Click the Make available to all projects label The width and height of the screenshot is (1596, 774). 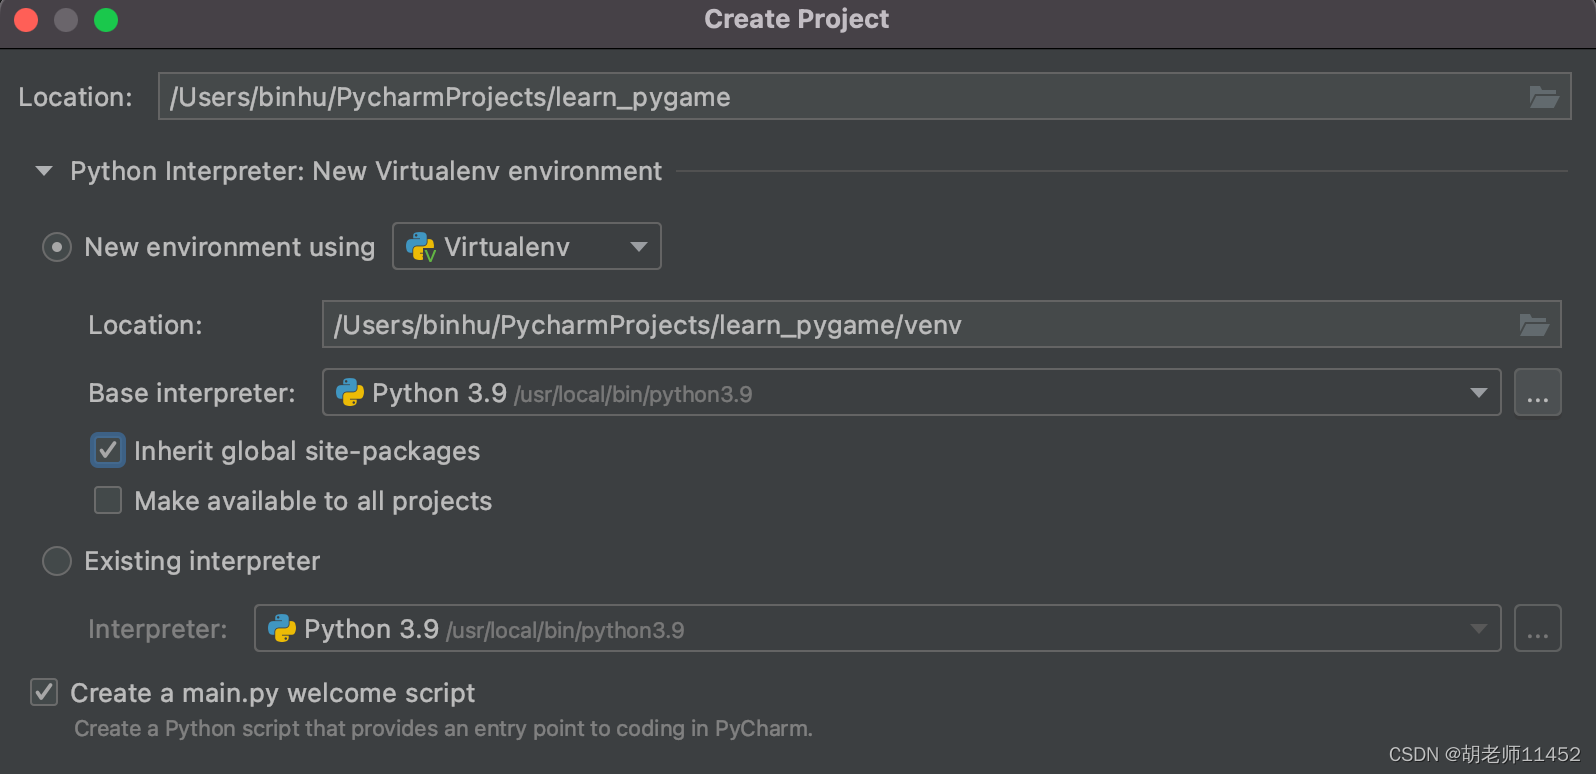pyautogui.click(x=313, y=501)
